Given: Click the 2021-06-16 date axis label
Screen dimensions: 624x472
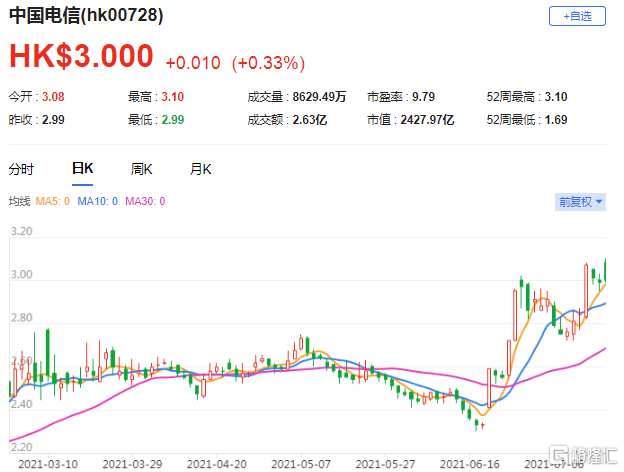Looking at the screenshot, I should tap(470, 464).
